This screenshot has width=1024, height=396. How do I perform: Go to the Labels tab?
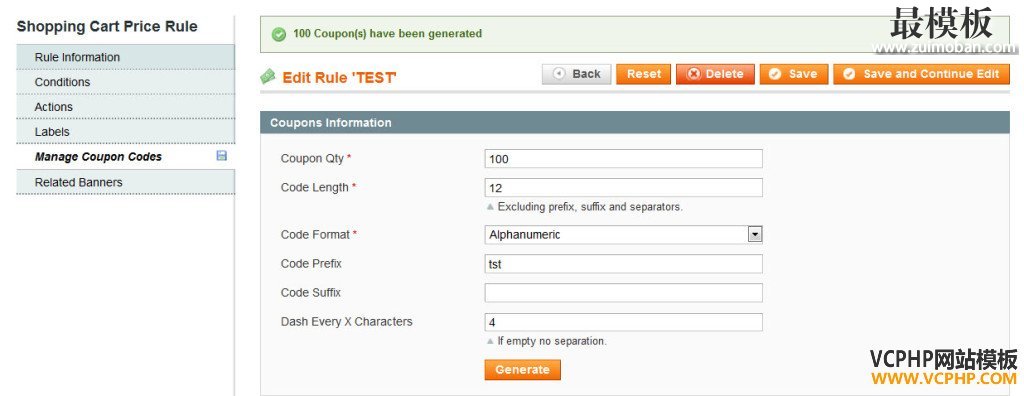[125, 132]
